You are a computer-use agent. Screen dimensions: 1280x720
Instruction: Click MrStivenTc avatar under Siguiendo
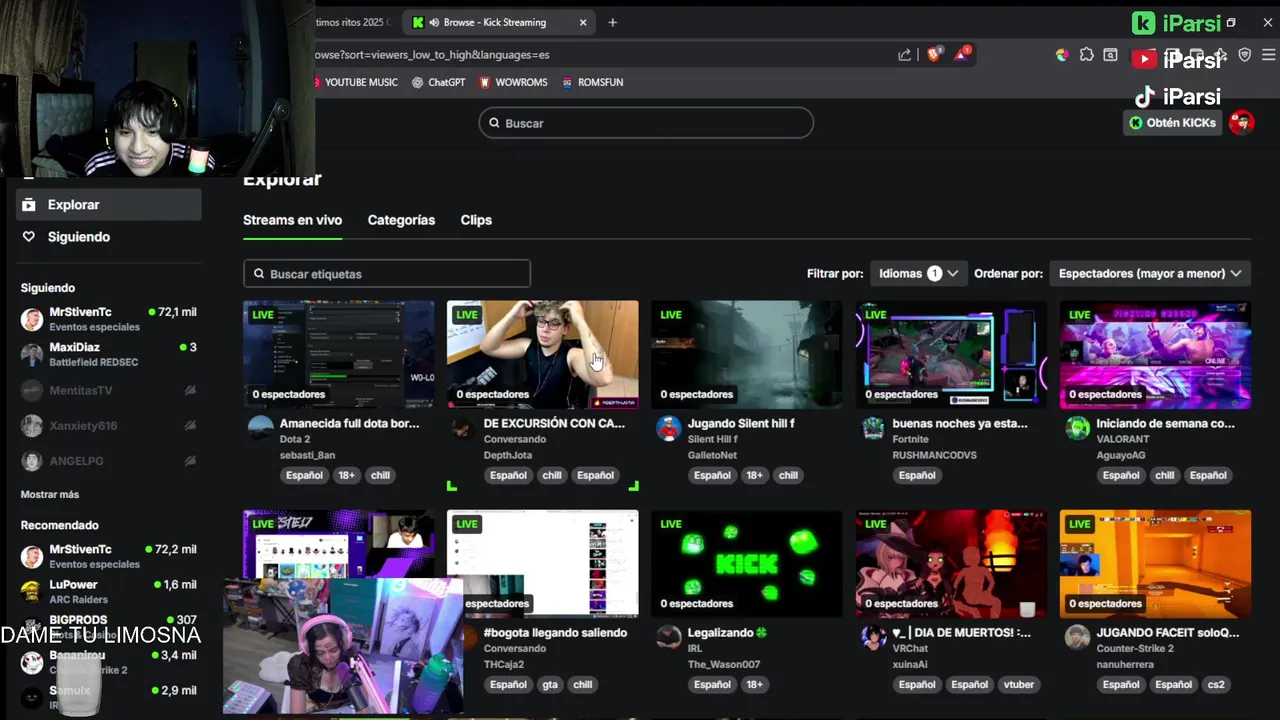click(x=32, y=319)
